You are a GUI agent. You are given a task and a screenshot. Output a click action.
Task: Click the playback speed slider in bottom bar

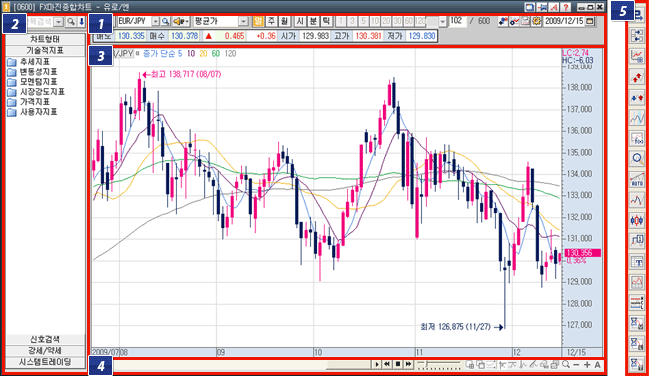click(x=439, y=365)
